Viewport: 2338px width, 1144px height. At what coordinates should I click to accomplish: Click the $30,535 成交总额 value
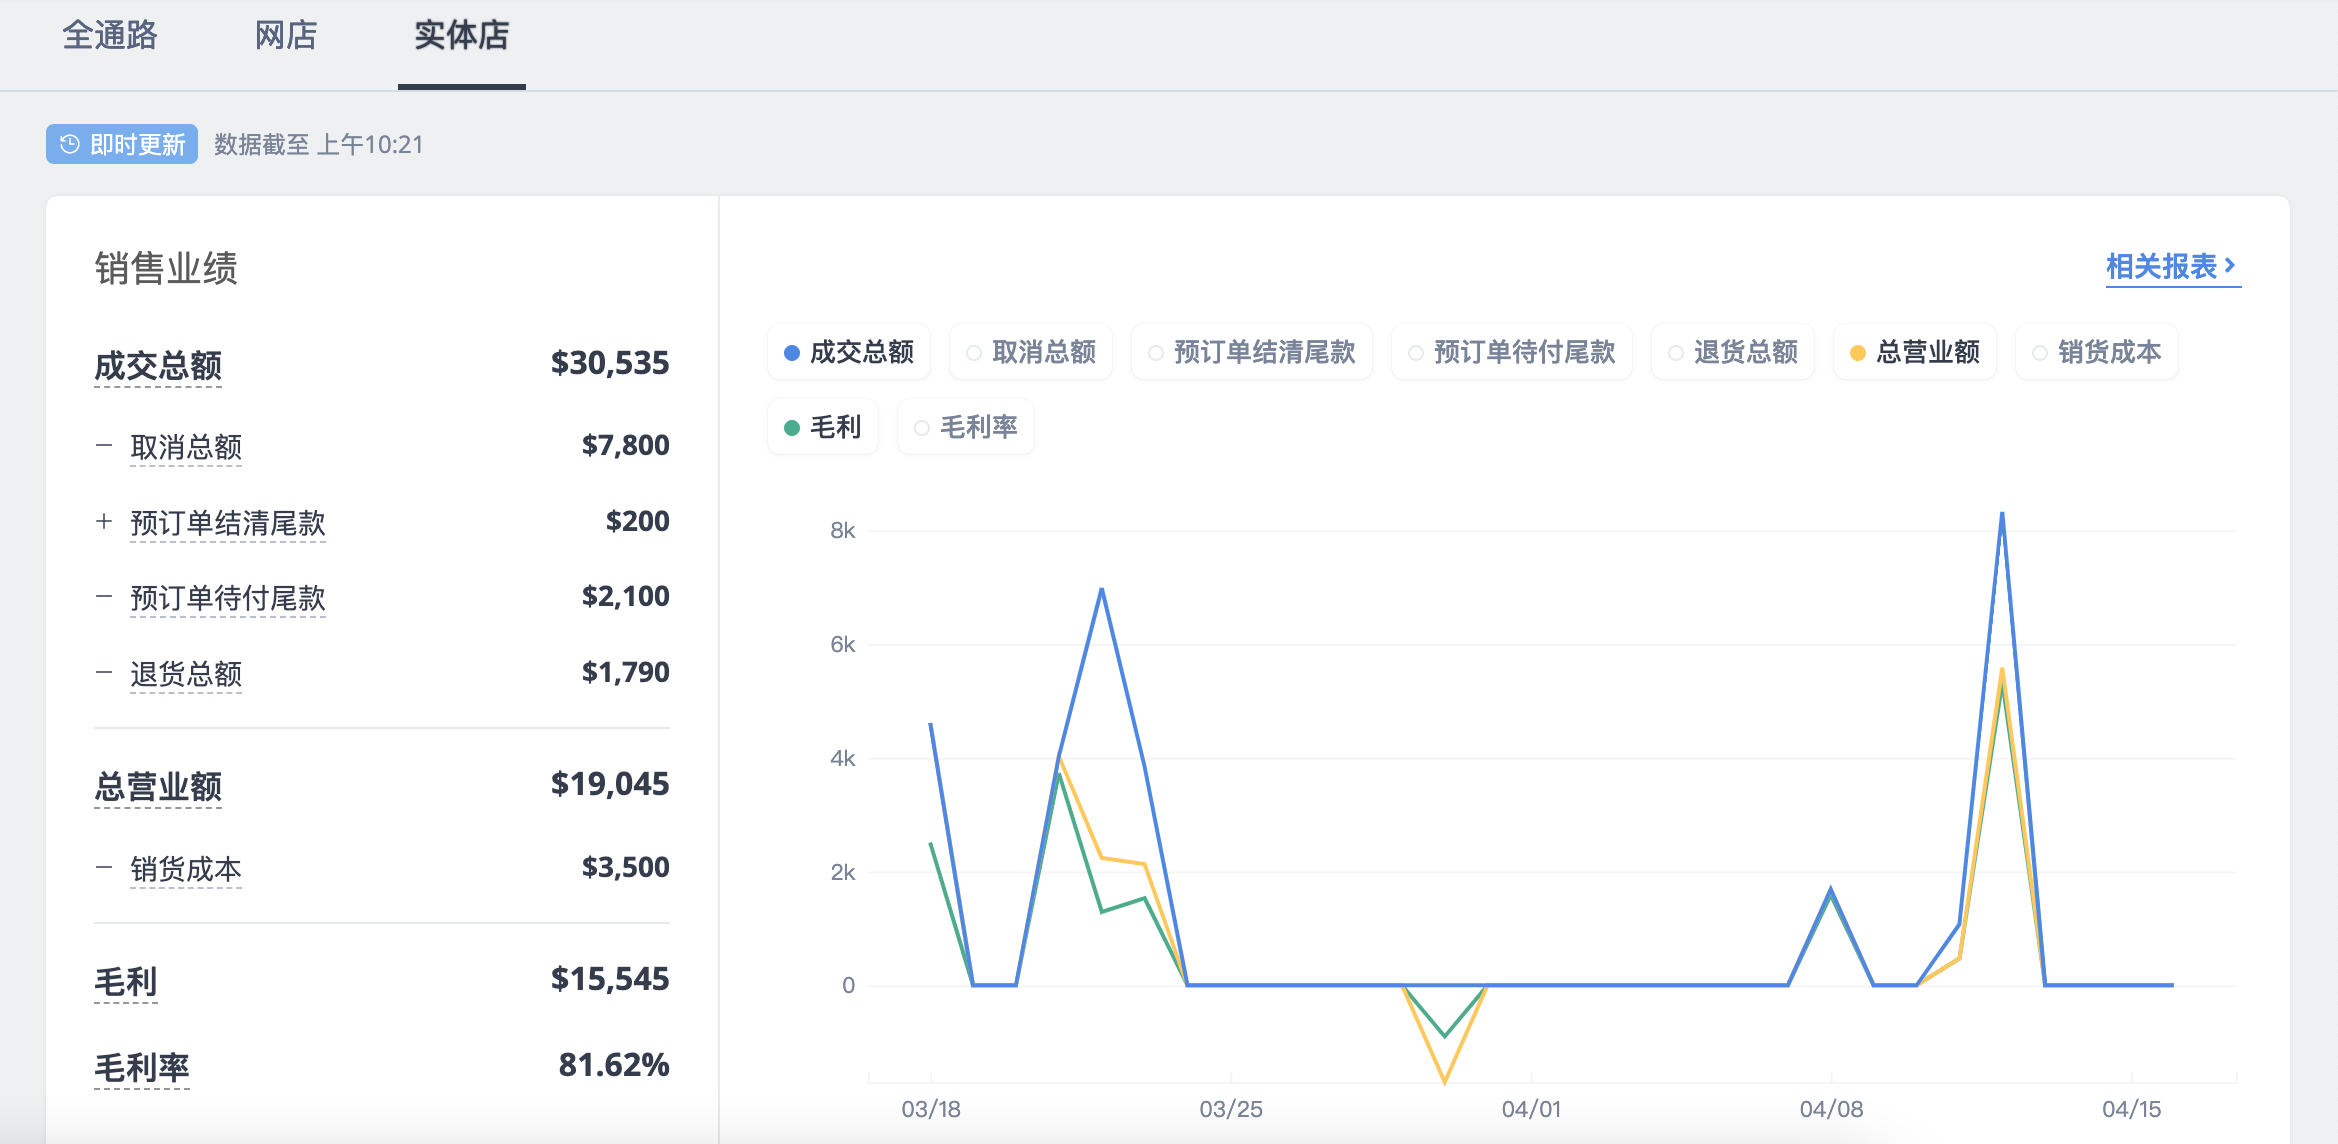pos(610,363)
